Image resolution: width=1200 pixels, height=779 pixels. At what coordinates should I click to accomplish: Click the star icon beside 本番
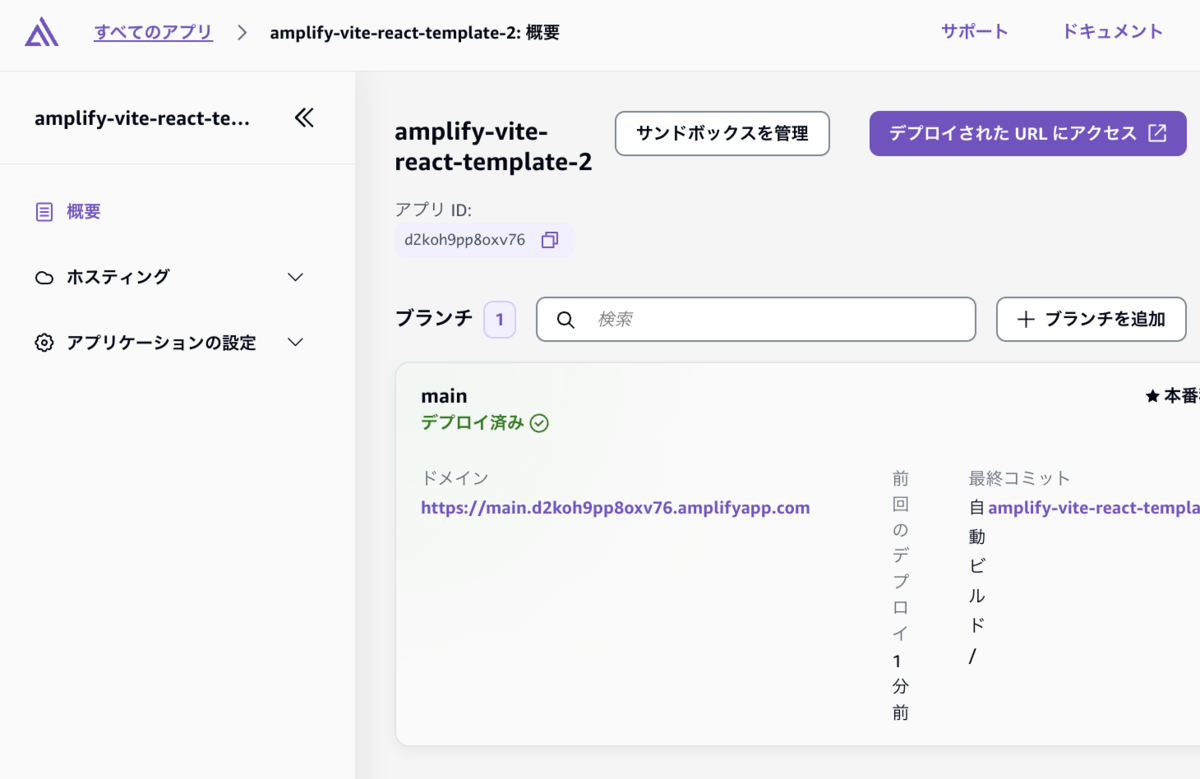coord(1152,396)
